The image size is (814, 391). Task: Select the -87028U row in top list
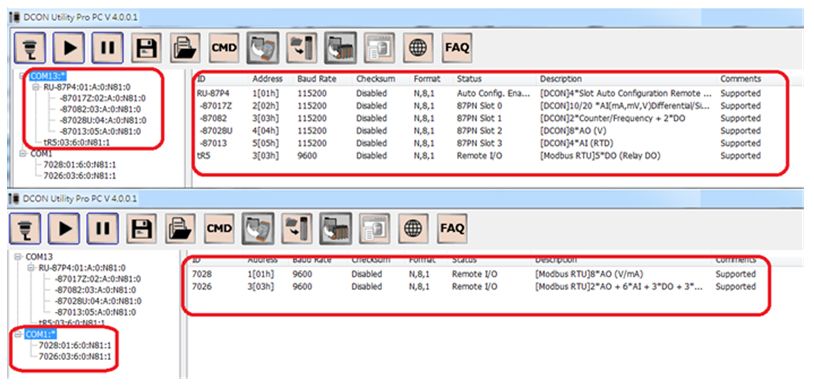click(x=479, y=131)
